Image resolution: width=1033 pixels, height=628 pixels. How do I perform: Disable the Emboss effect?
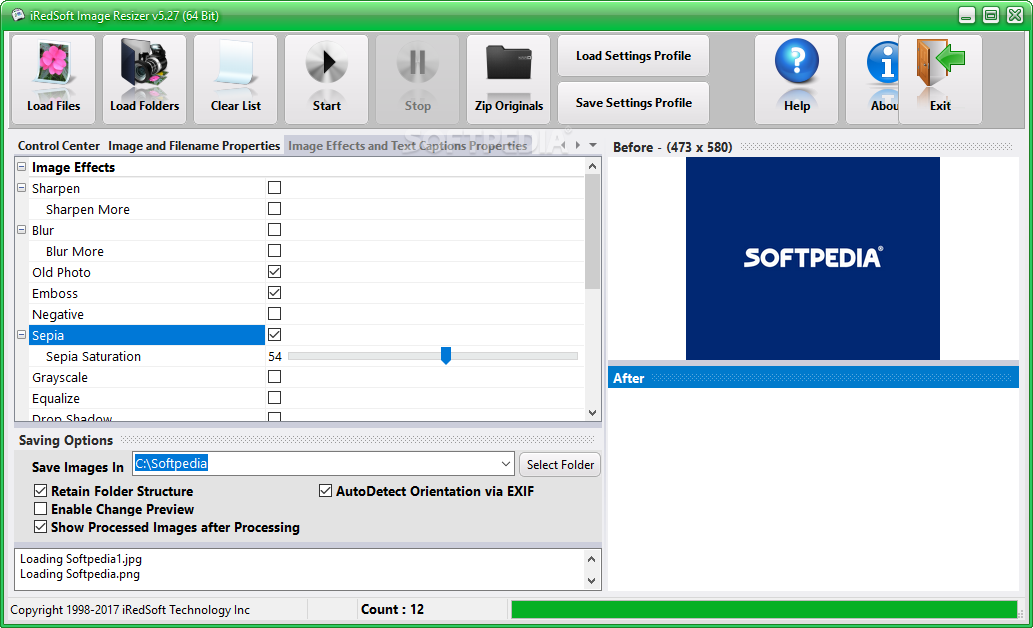click(x=275, y=293)
